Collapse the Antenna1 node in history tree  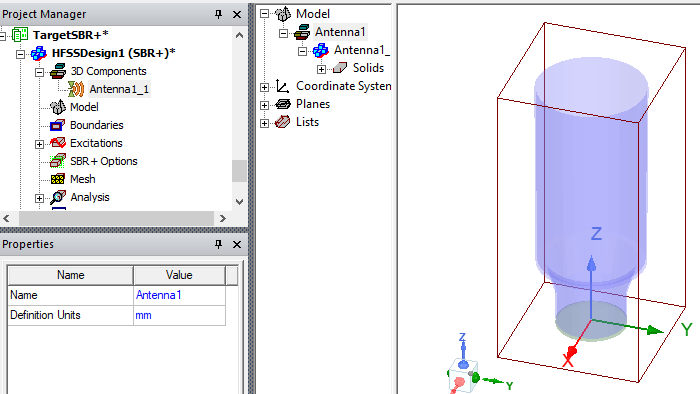point(283,33)
